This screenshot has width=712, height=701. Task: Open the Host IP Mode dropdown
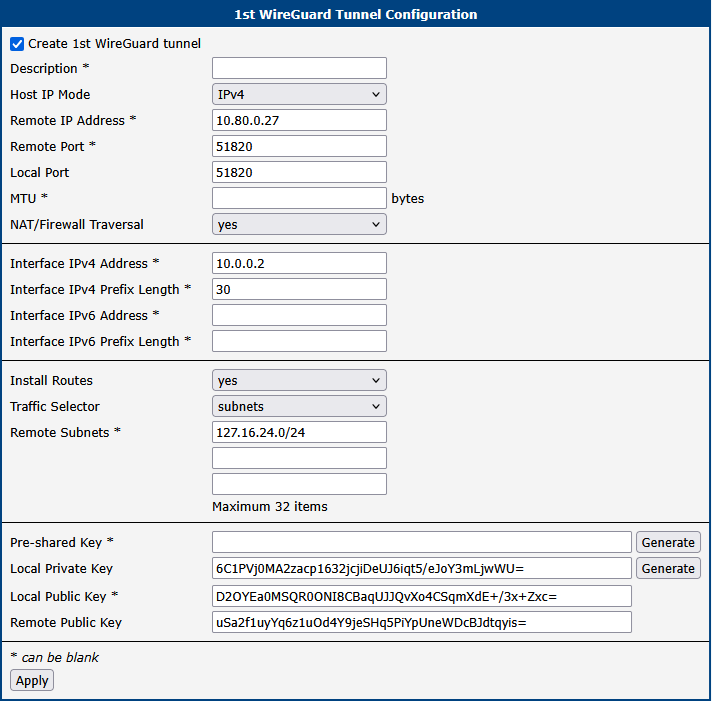click(299, 94)
